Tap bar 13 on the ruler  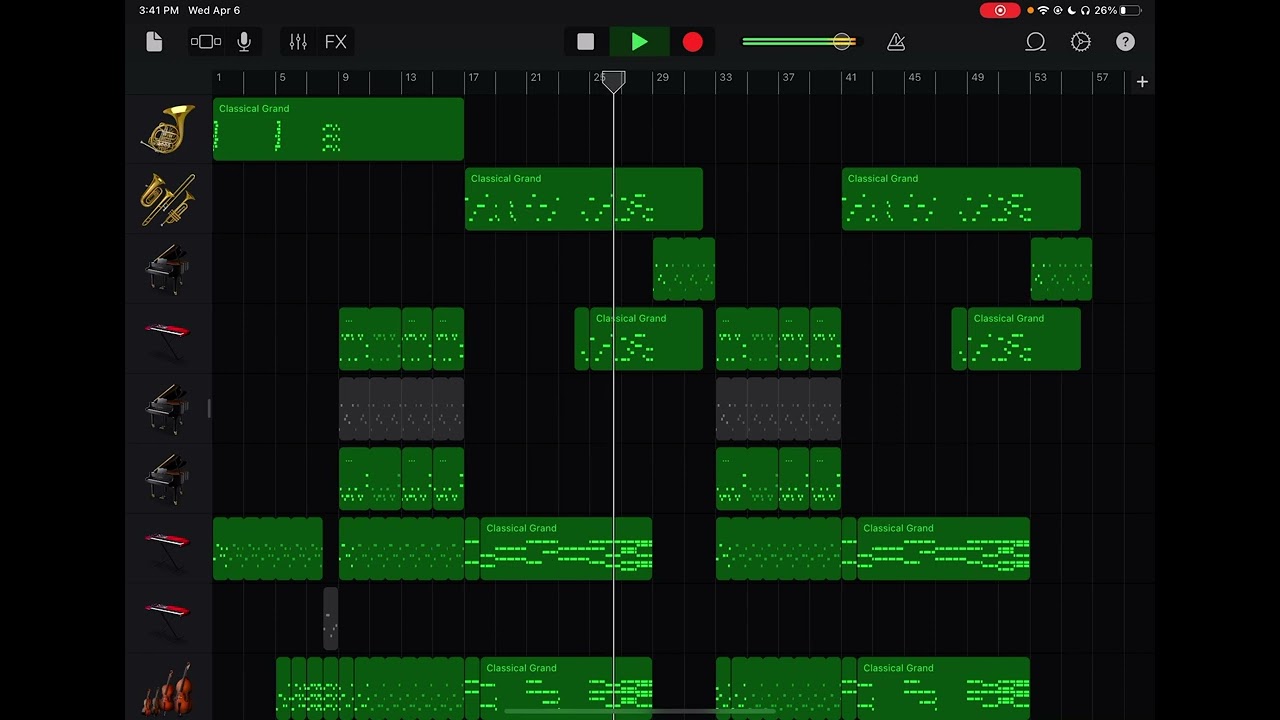[x=410, y=77]
